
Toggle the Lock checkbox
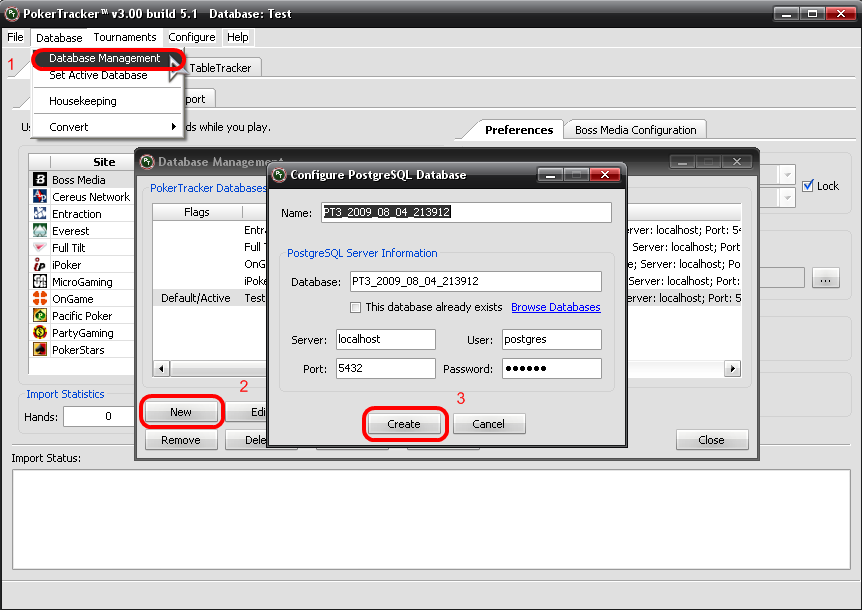(808, 186)
